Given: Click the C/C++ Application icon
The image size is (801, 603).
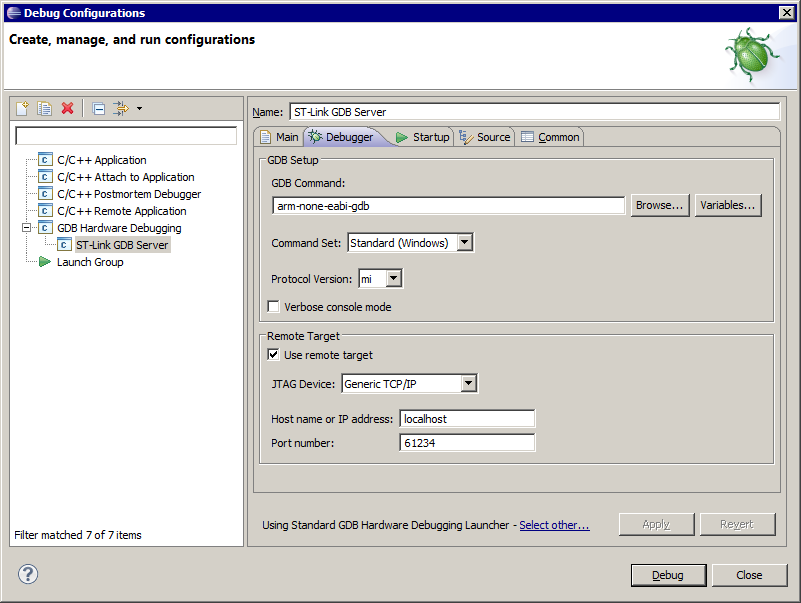Looking at the screenshot, I should 45,160.
